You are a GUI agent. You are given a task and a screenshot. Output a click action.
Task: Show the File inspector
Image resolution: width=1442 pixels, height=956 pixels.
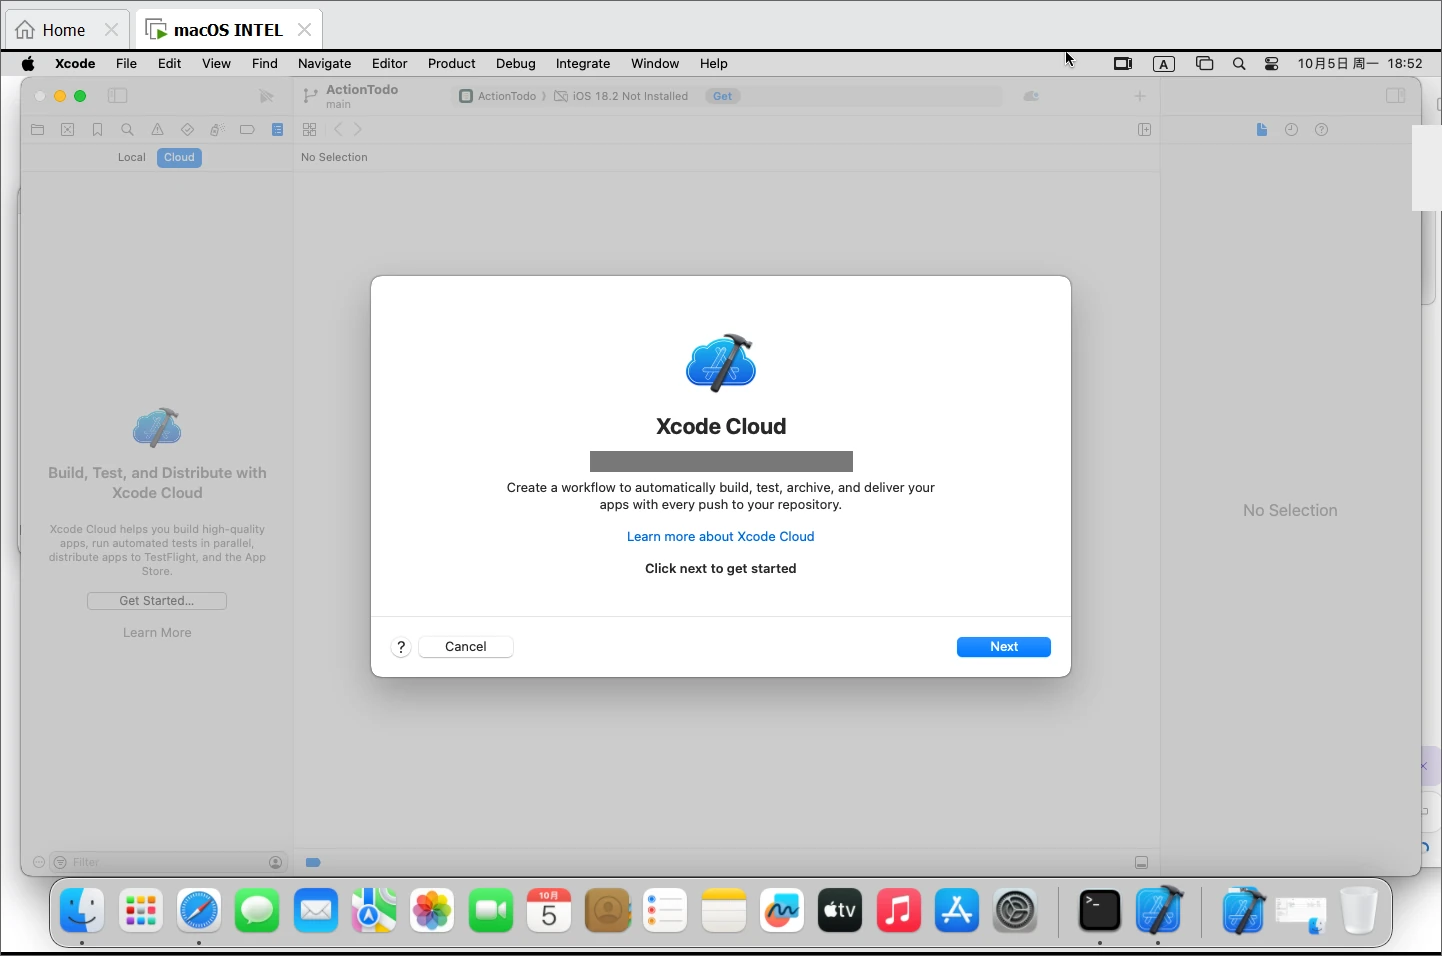click(x=1262, y=130)
